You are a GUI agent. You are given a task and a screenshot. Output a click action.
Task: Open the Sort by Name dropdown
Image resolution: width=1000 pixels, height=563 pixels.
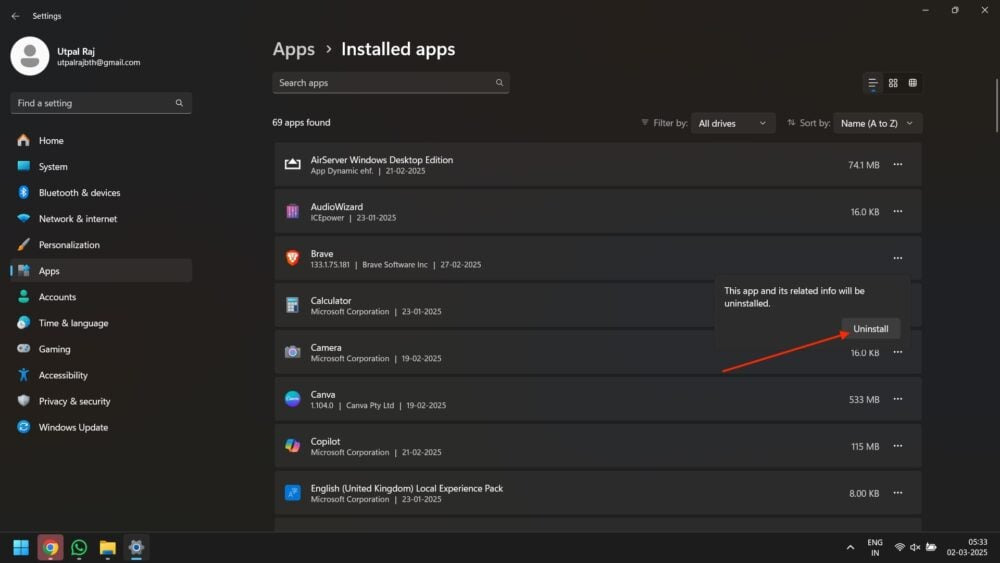(x=877, y=123)
